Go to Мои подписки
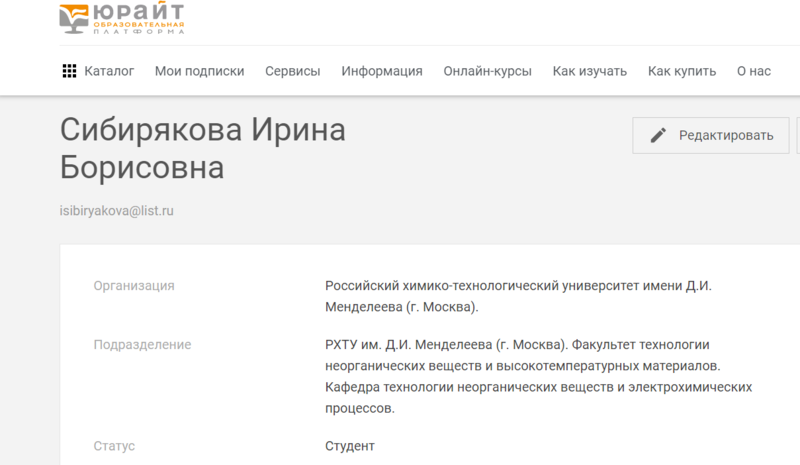Screen dimensions: 800x465 (x=199, y=71)
